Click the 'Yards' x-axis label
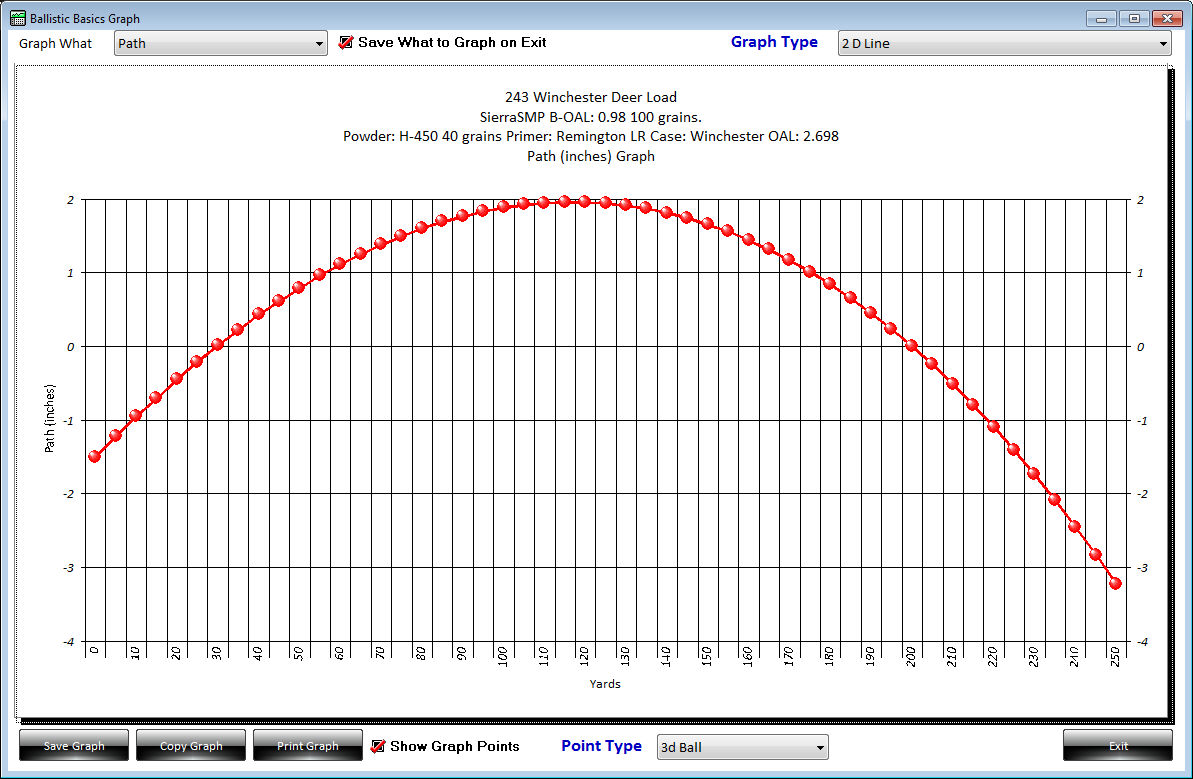1193x779 pixels. coord(605,684)
